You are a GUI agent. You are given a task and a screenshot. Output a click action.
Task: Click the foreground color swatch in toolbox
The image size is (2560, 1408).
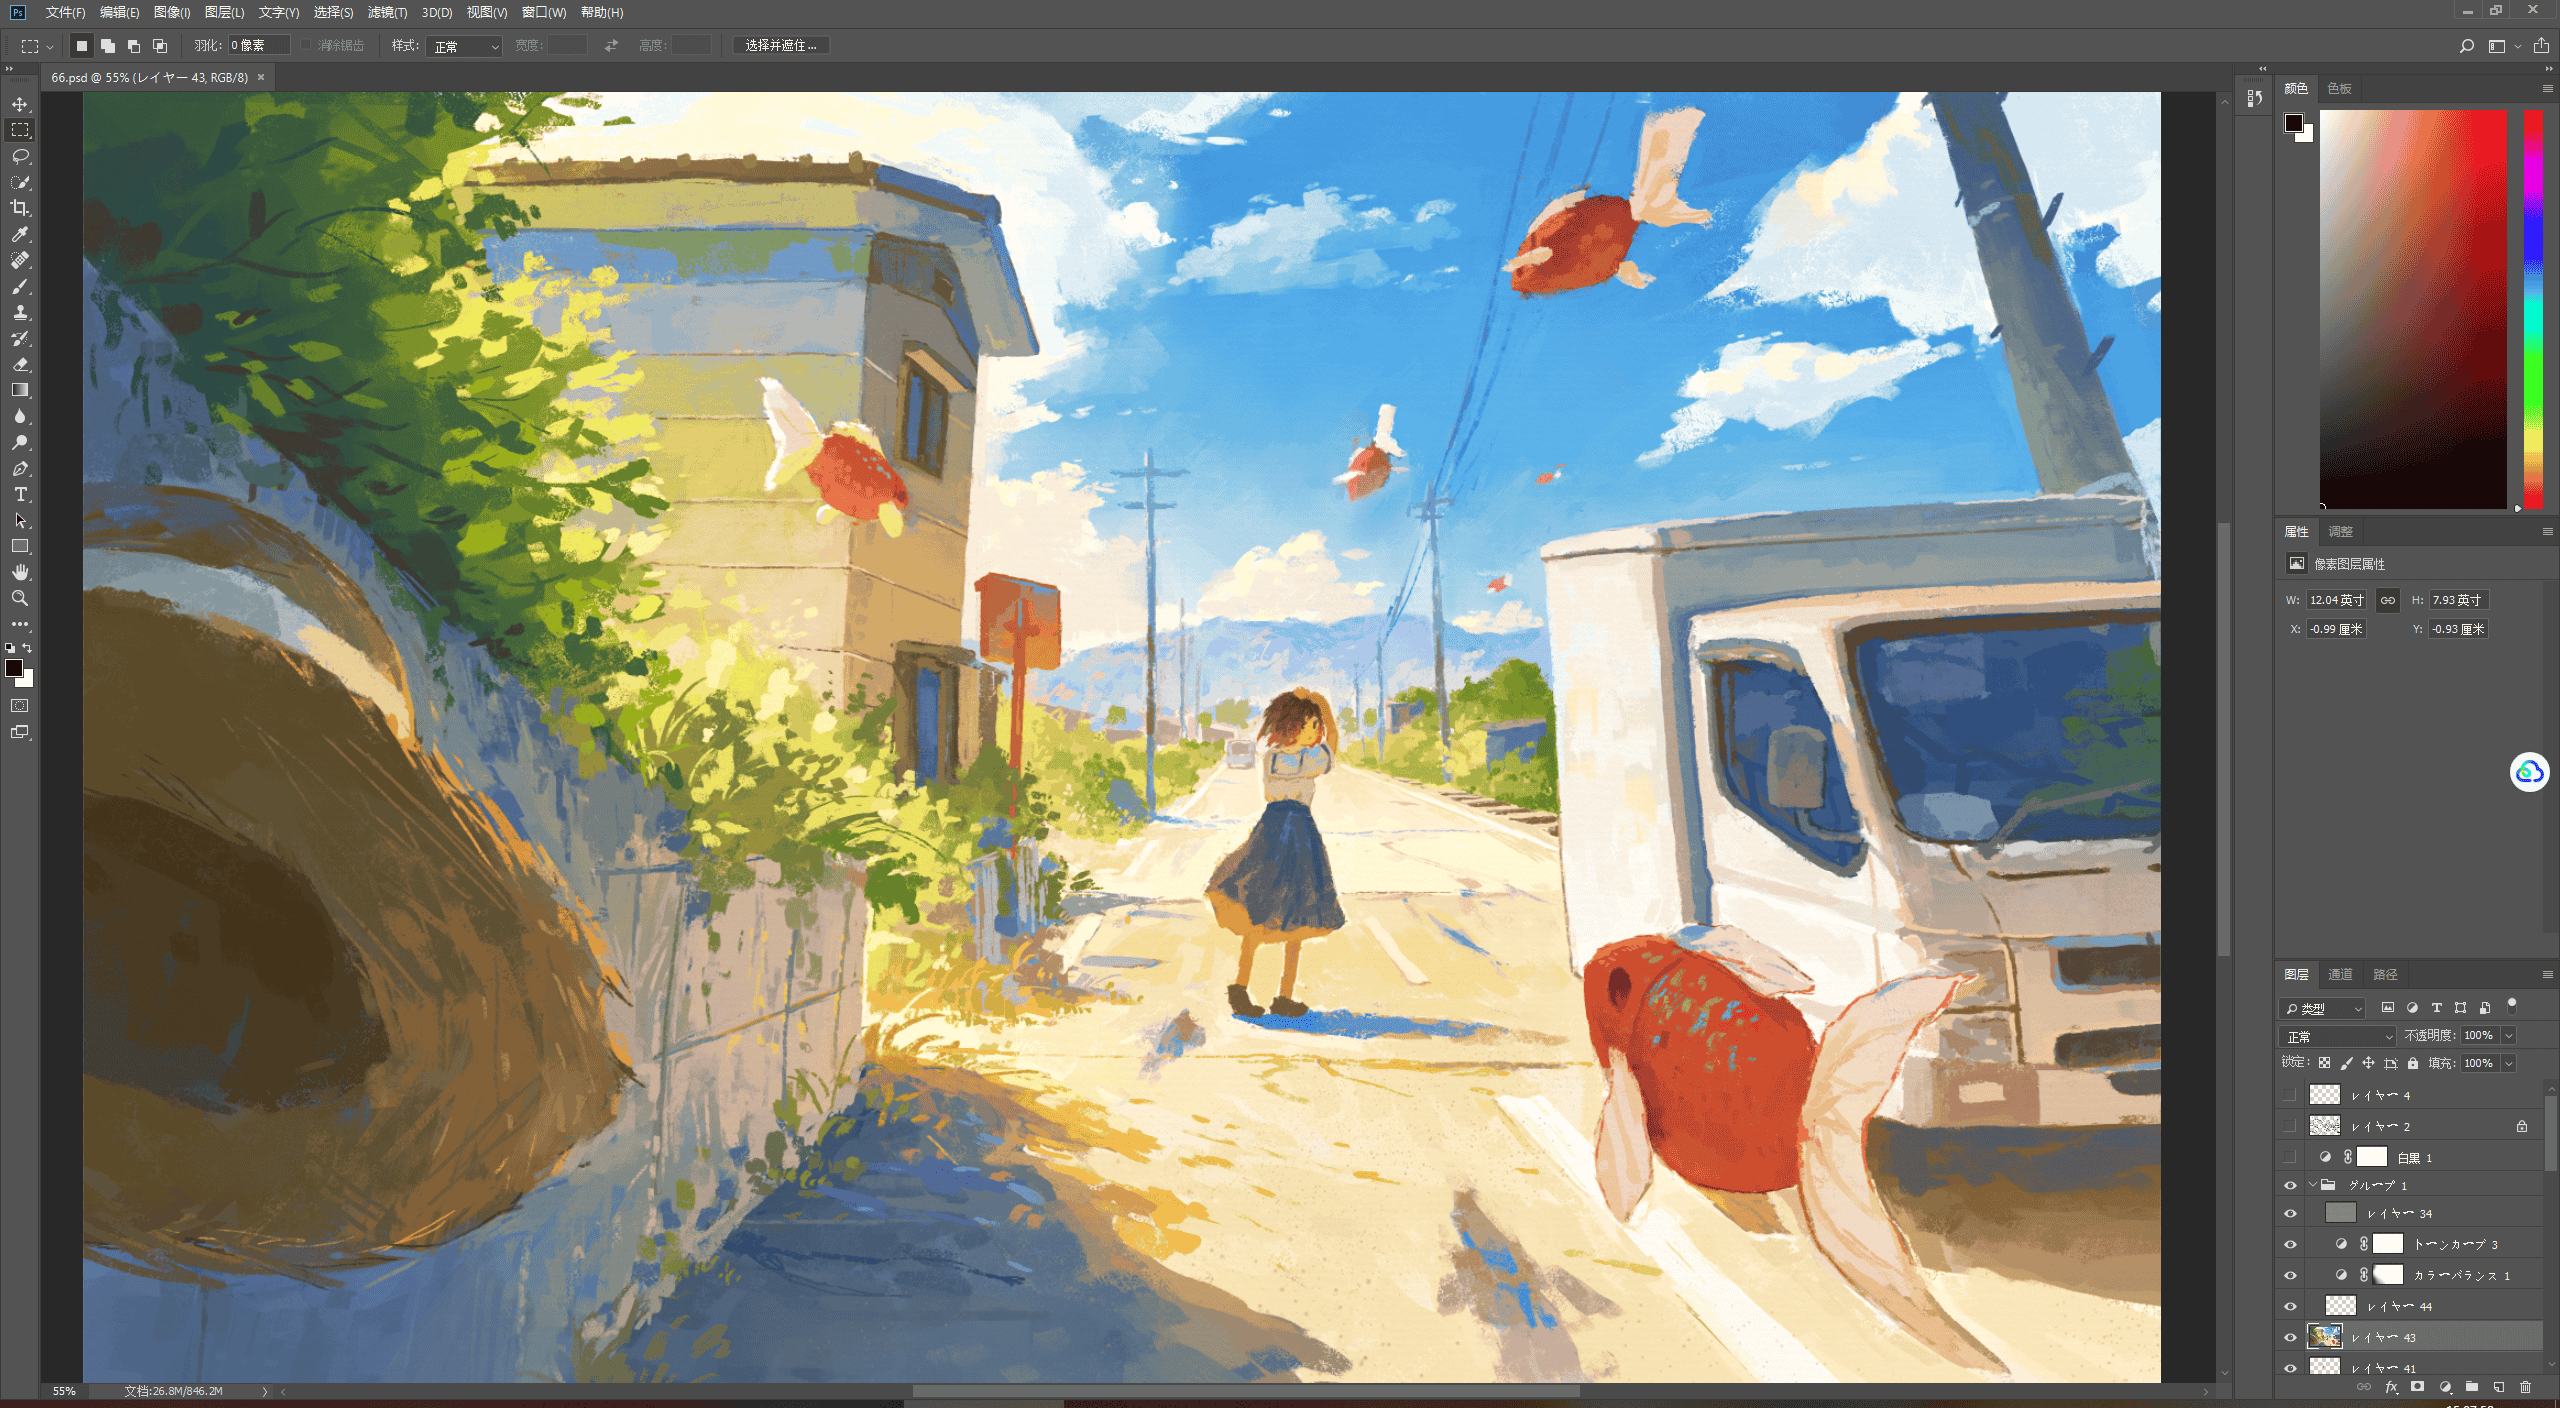[14, 668]
